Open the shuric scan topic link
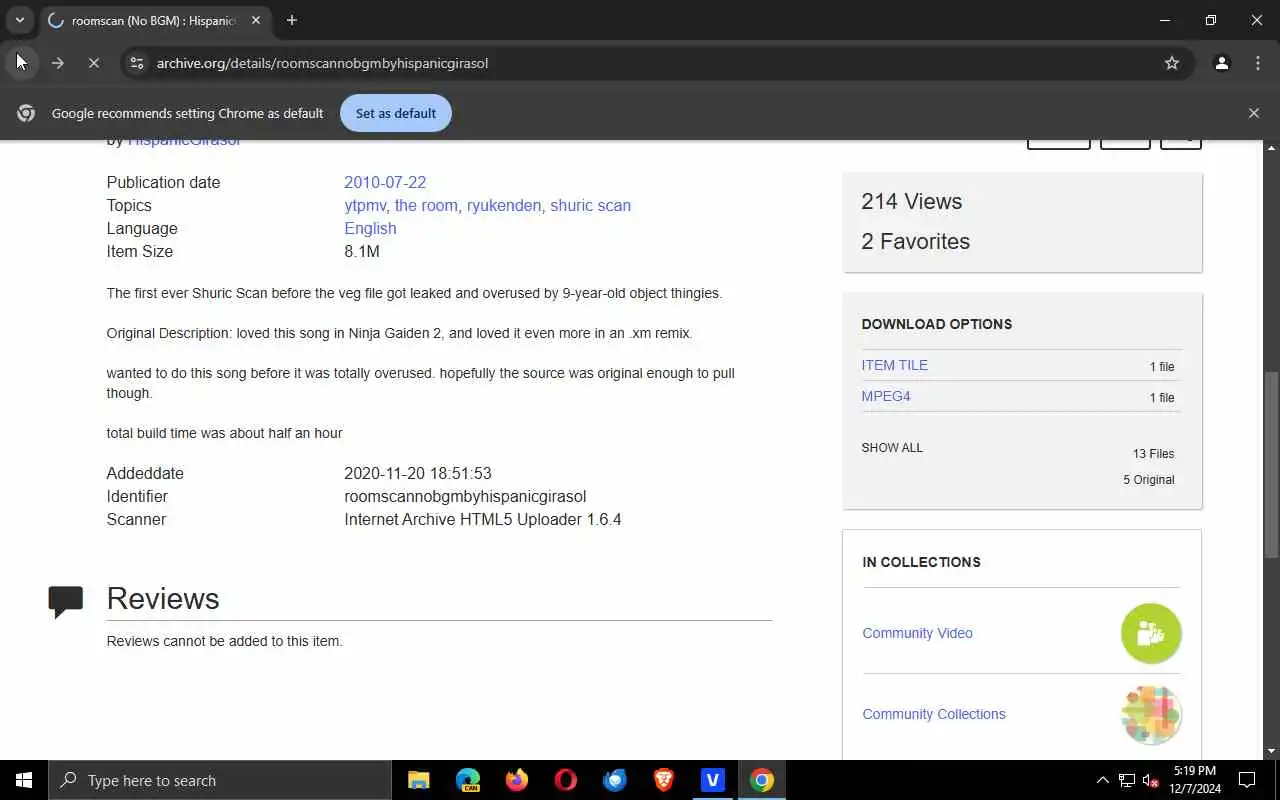This screenshot has width=1280, height=800. point(590,205)
